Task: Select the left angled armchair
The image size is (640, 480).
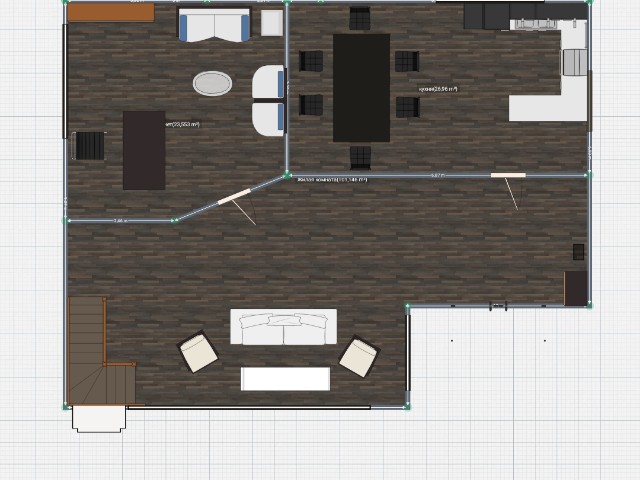Action: 198,352
